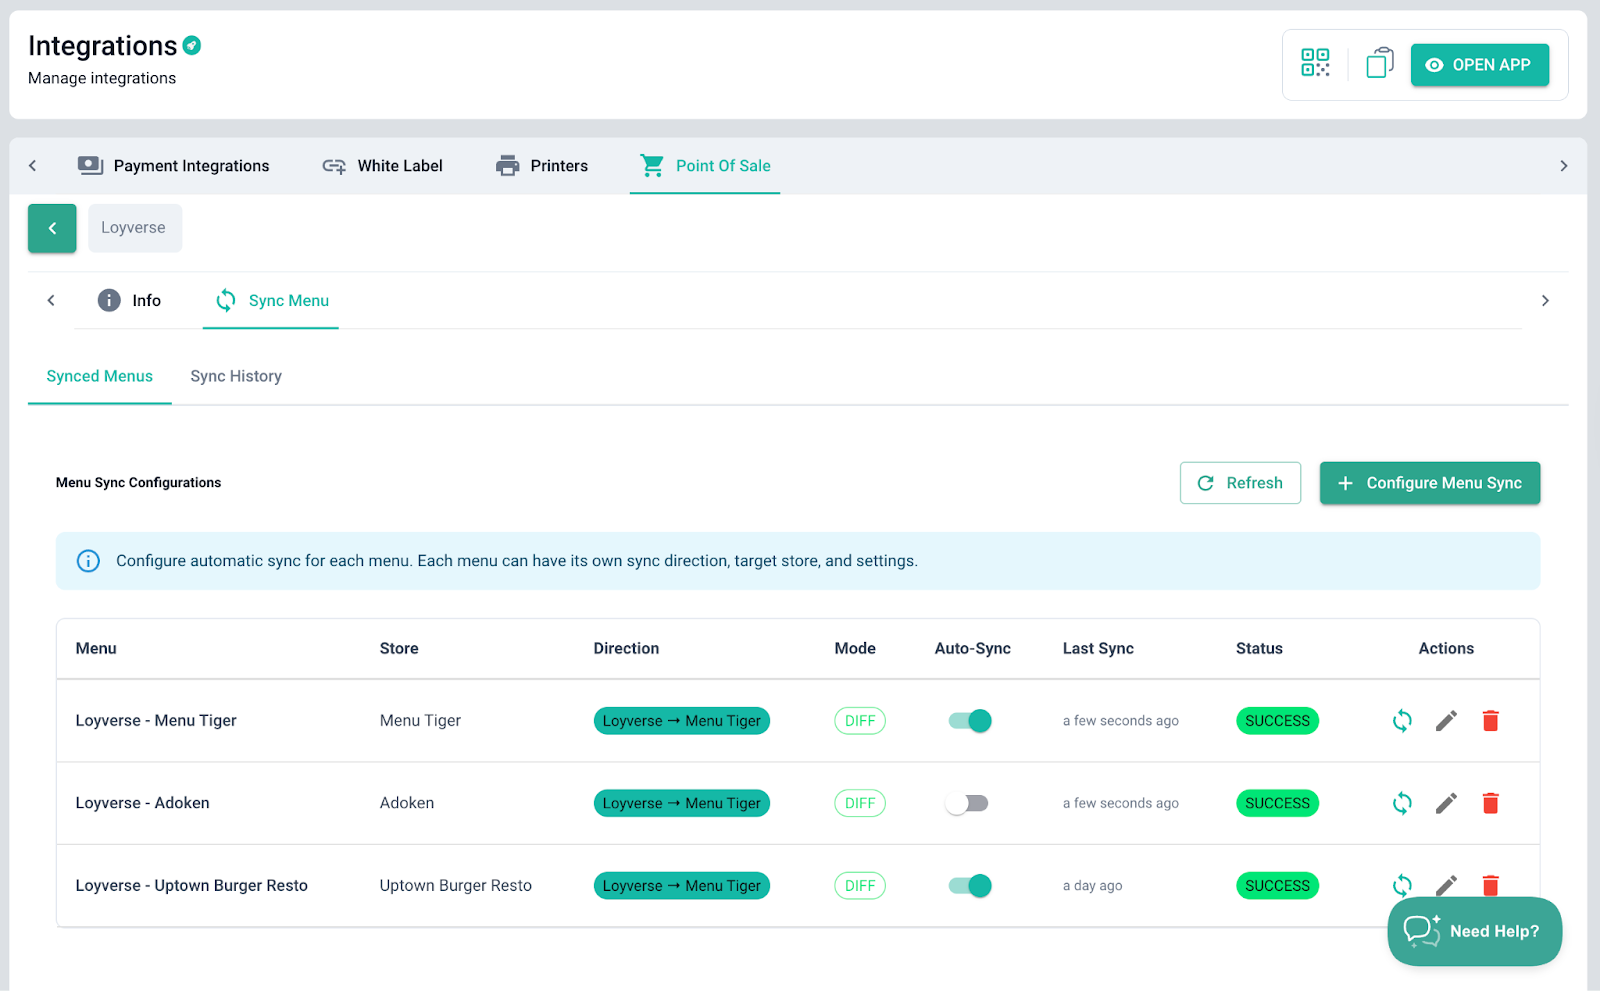The height and width of the screenshot is (991, 1600).
Task: Open the Payment Integrations tab
Action: [x=174, y=166]
